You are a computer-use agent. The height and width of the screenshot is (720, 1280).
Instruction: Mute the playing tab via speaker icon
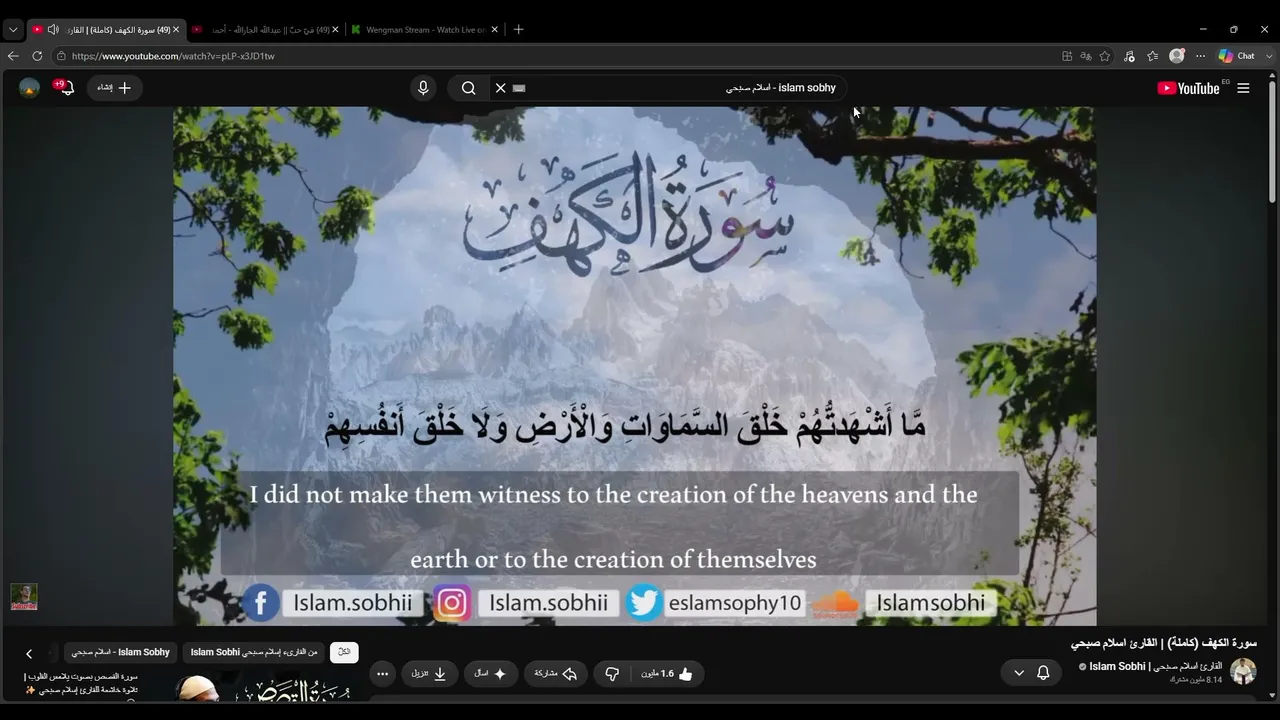coord(53,30)
